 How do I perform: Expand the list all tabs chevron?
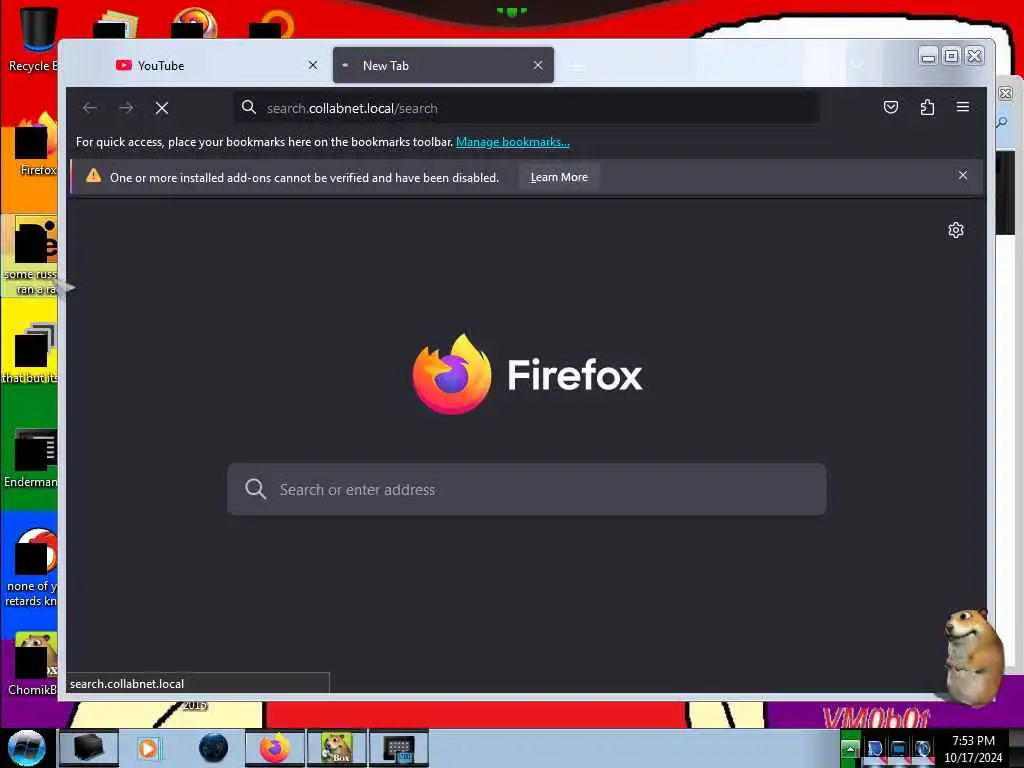coord(857,65)
